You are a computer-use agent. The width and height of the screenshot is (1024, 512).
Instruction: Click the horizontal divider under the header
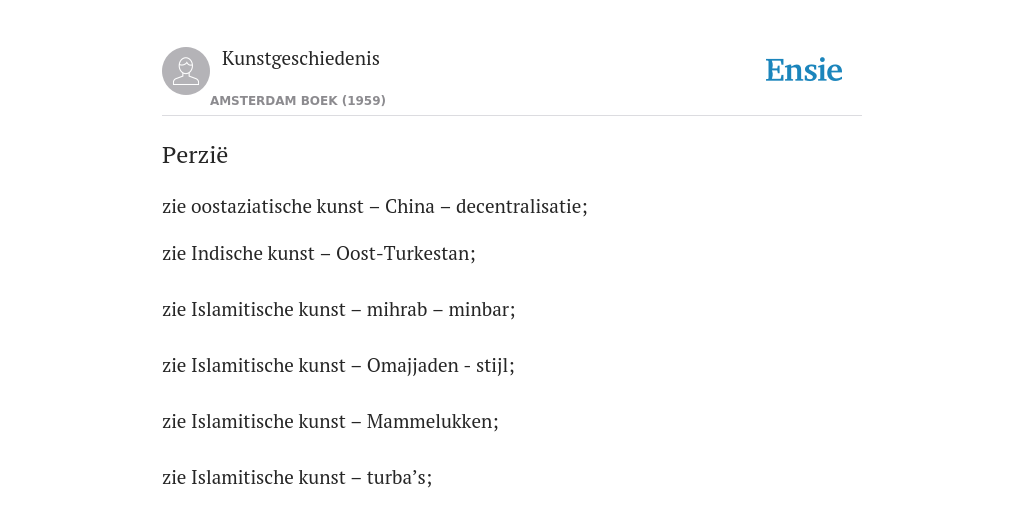[x=512, y=116]
